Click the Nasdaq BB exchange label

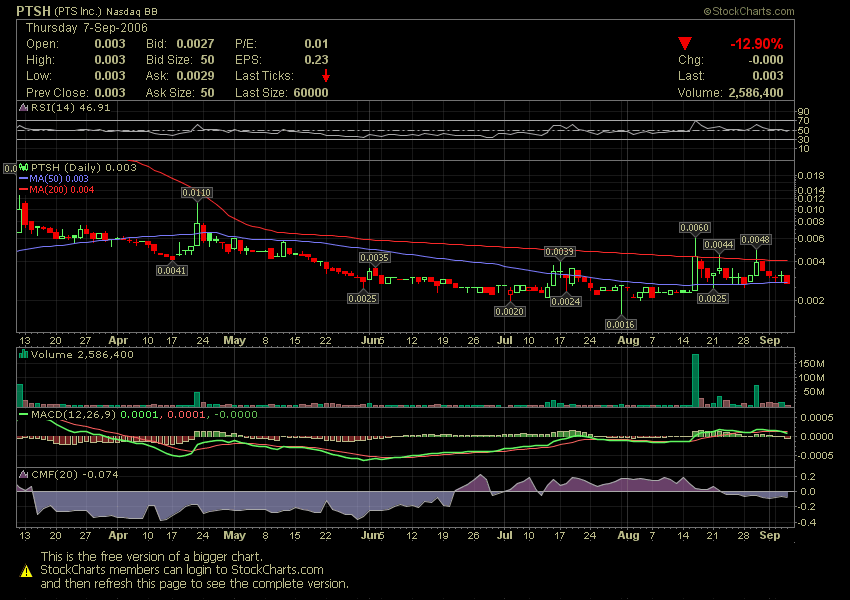(x=132, y=11)
